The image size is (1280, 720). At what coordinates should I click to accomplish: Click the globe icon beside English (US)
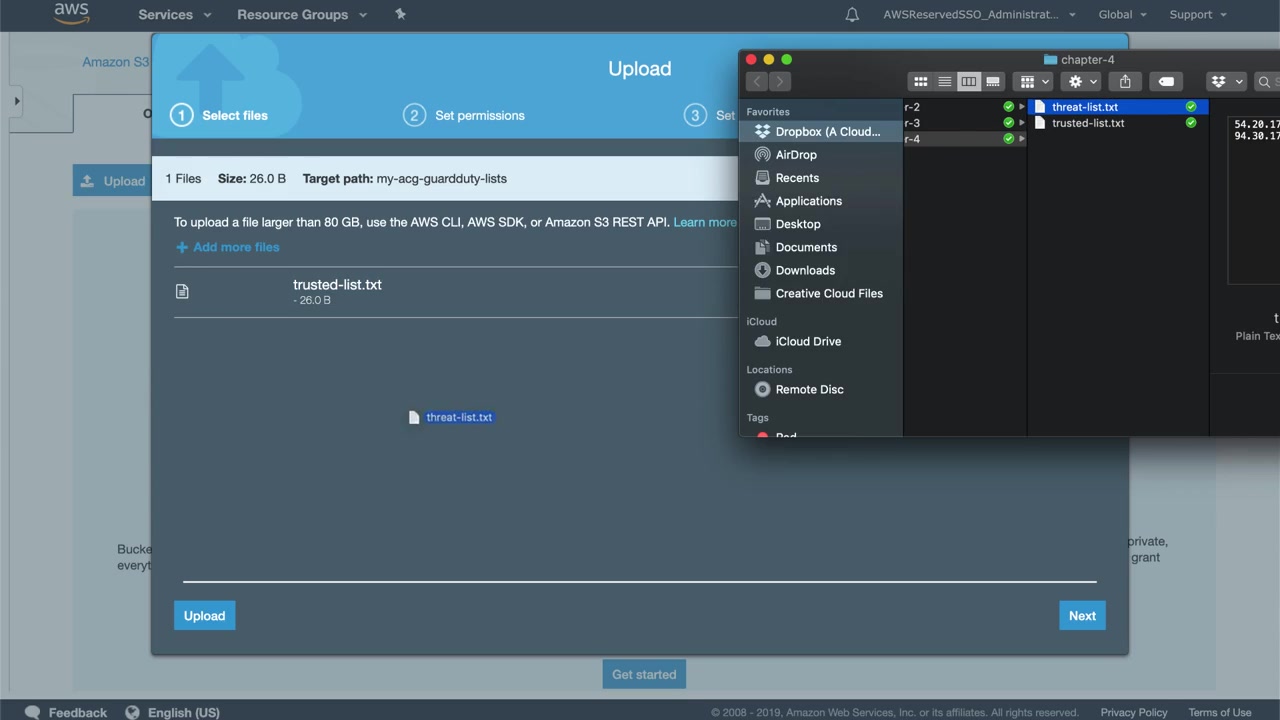pos(132,712)
